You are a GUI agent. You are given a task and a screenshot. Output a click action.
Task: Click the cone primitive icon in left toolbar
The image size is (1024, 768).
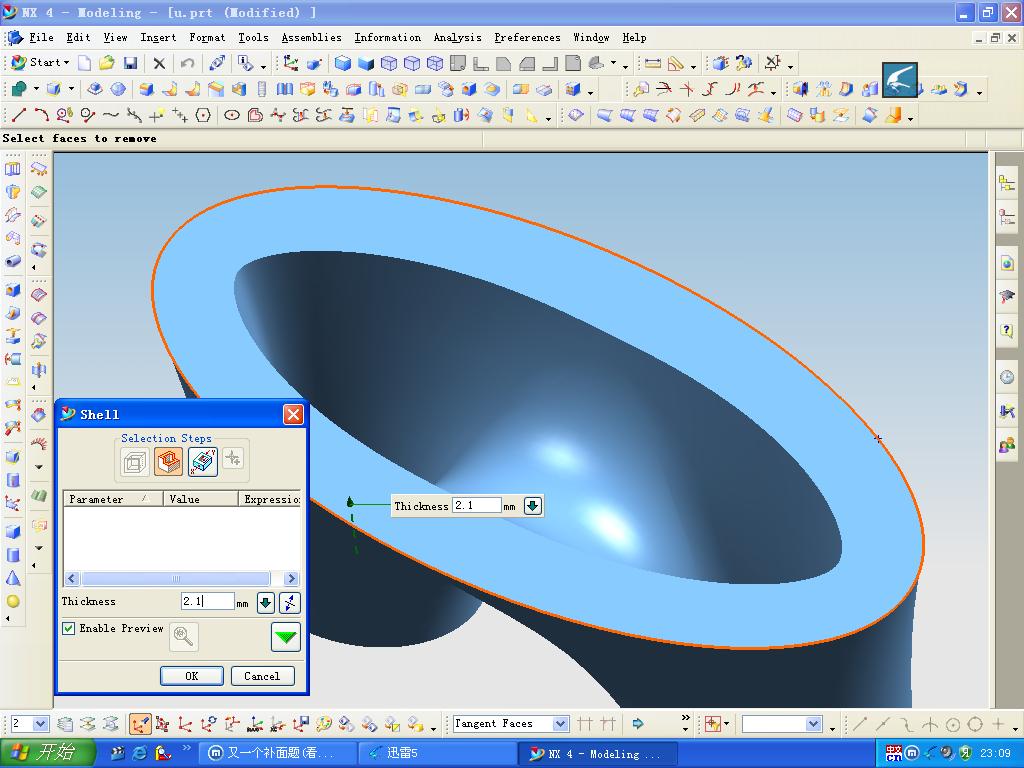pos(13,578)
